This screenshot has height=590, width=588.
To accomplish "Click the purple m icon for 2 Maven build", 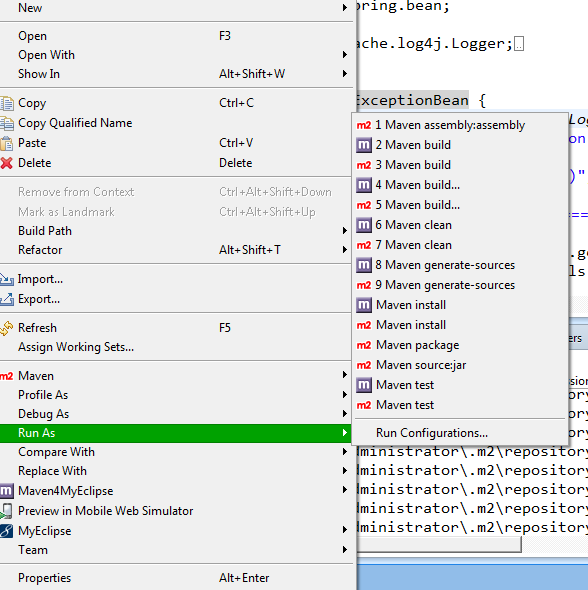I will pos(364,145).
